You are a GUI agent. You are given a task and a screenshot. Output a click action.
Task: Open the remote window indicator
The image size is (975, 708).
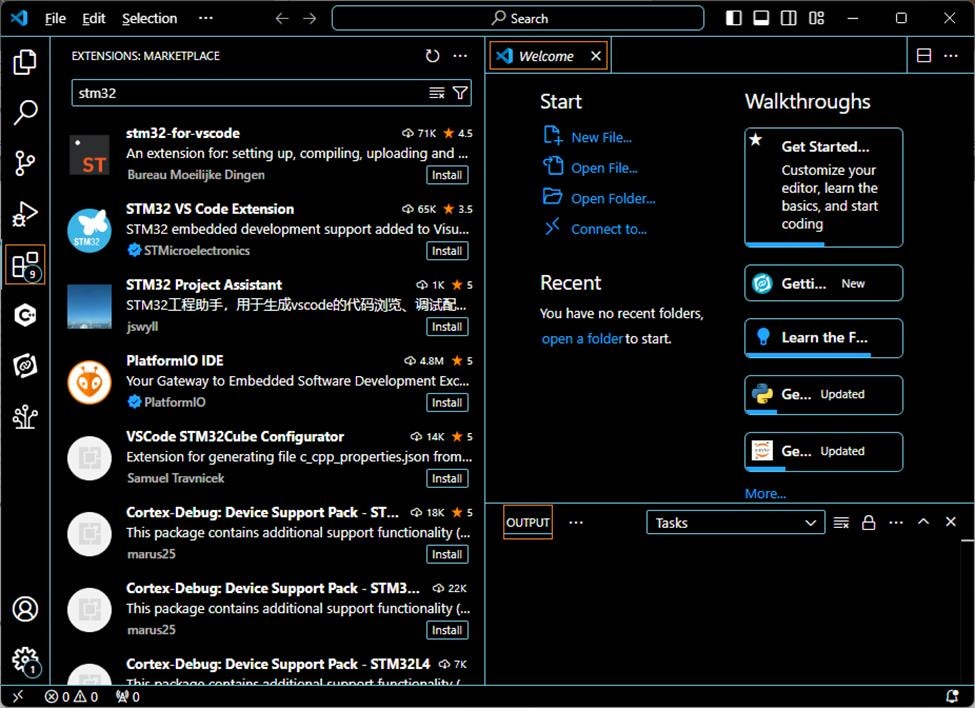pos(17,697)
